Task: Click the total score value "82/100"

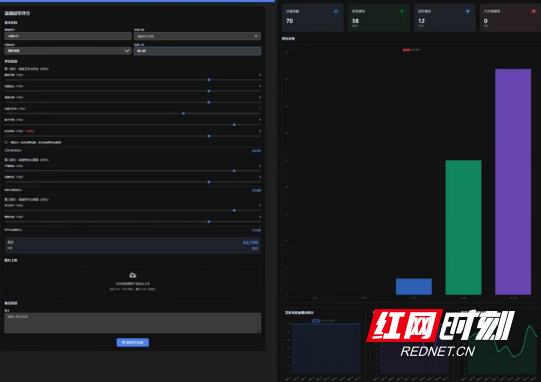Action: coord(250,243)
